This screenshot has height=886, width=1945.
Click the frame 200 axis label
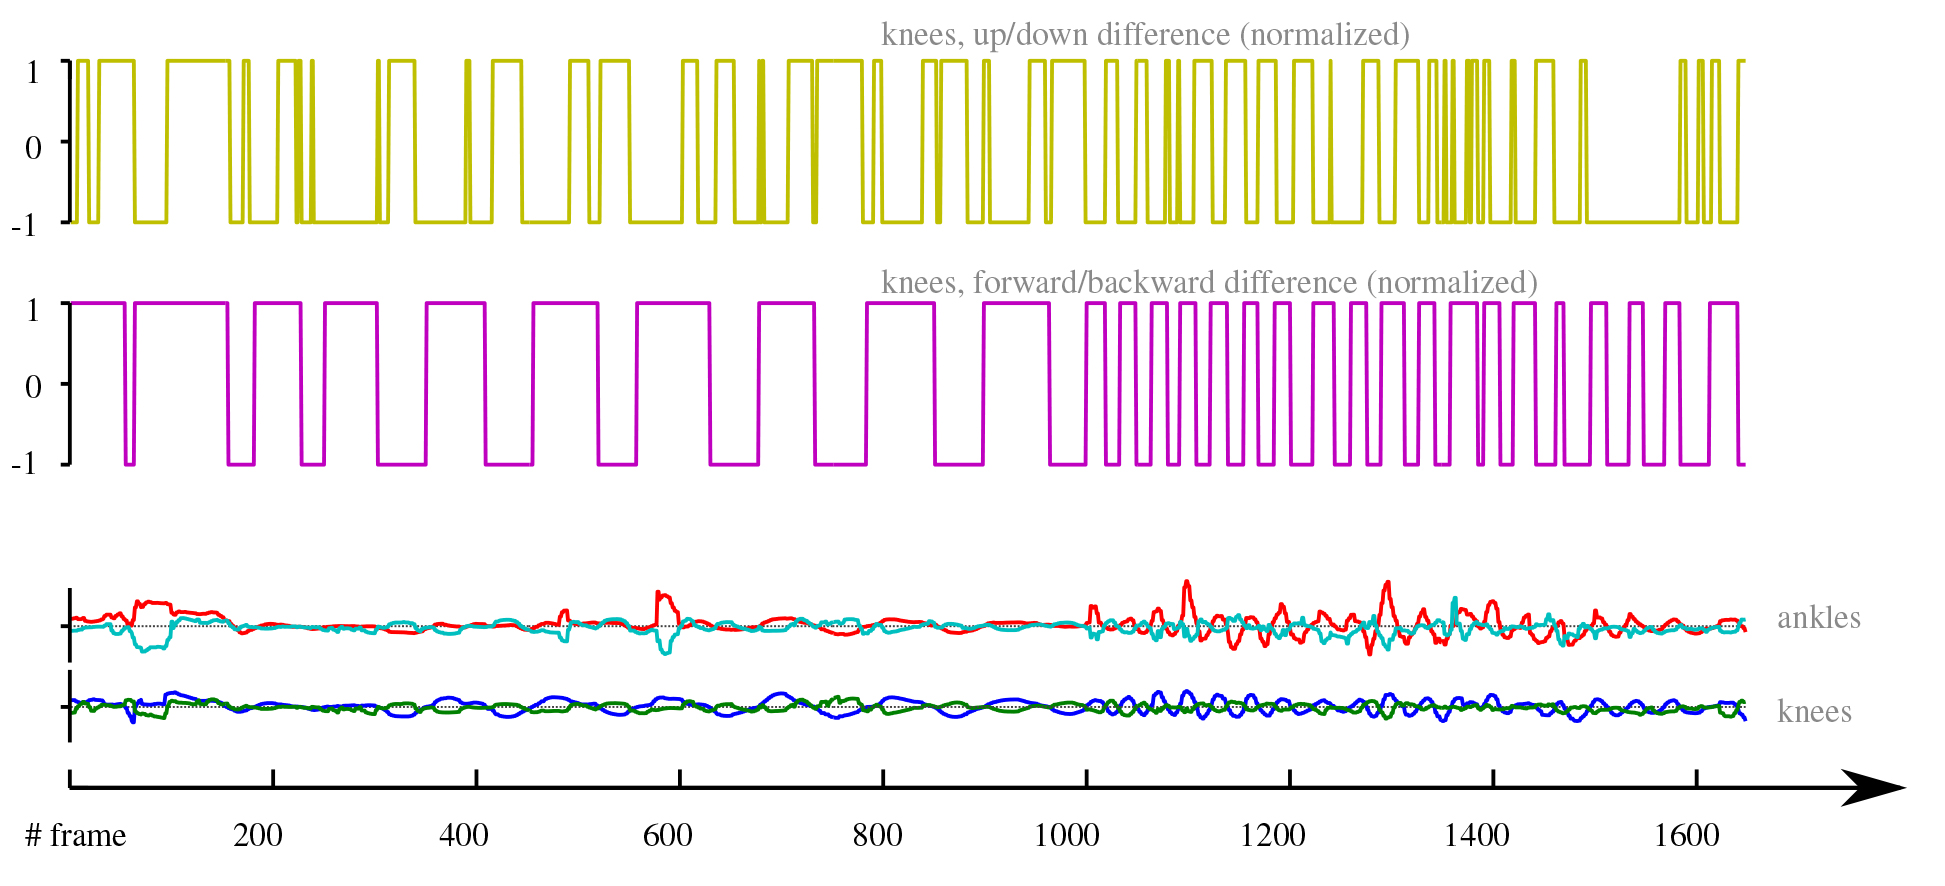pos(258,835)
